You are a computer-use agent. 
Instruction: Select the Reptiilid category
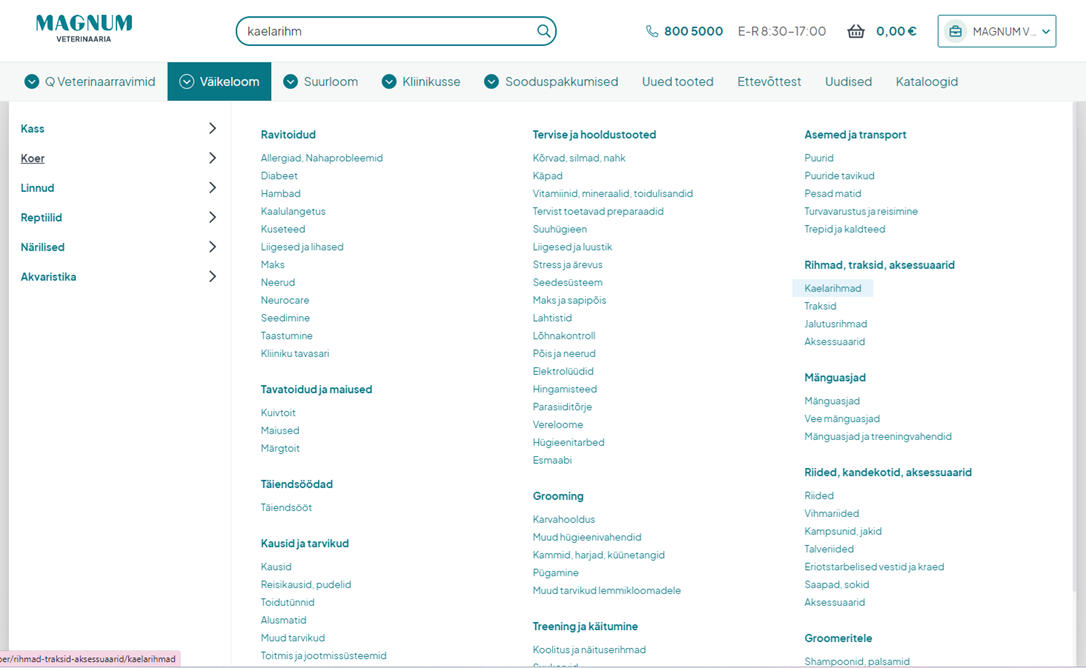[42, 218]
